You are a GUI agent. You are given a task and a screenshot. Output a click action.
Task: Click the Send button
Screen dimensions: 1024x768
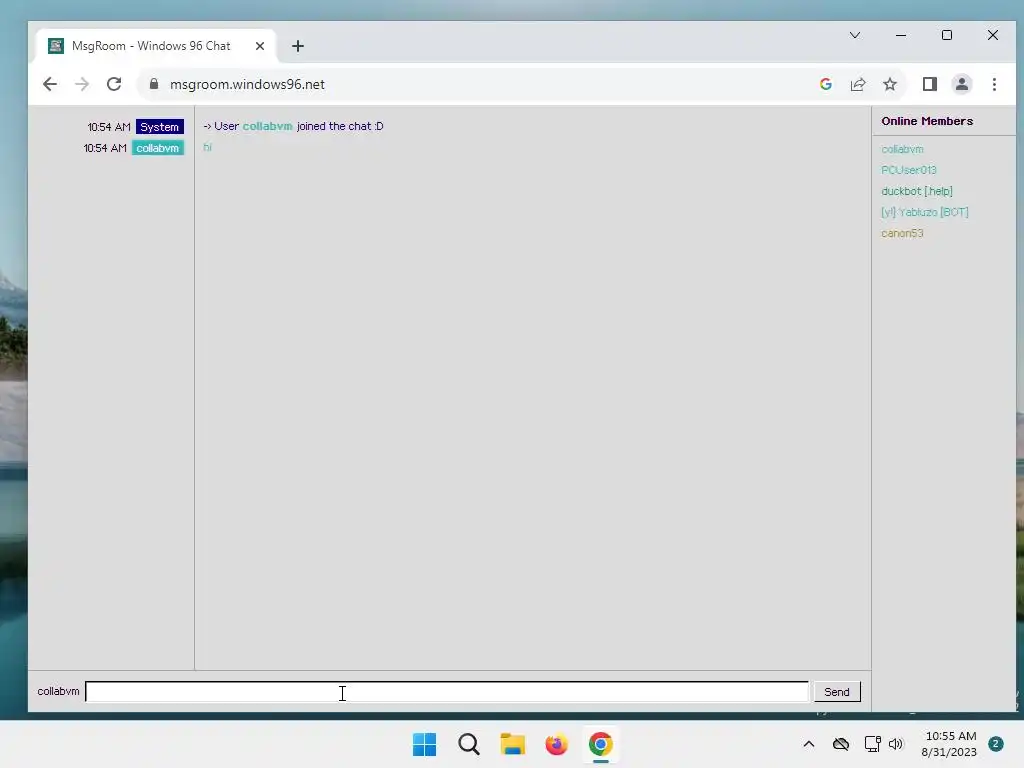click(x=837, y=692)
